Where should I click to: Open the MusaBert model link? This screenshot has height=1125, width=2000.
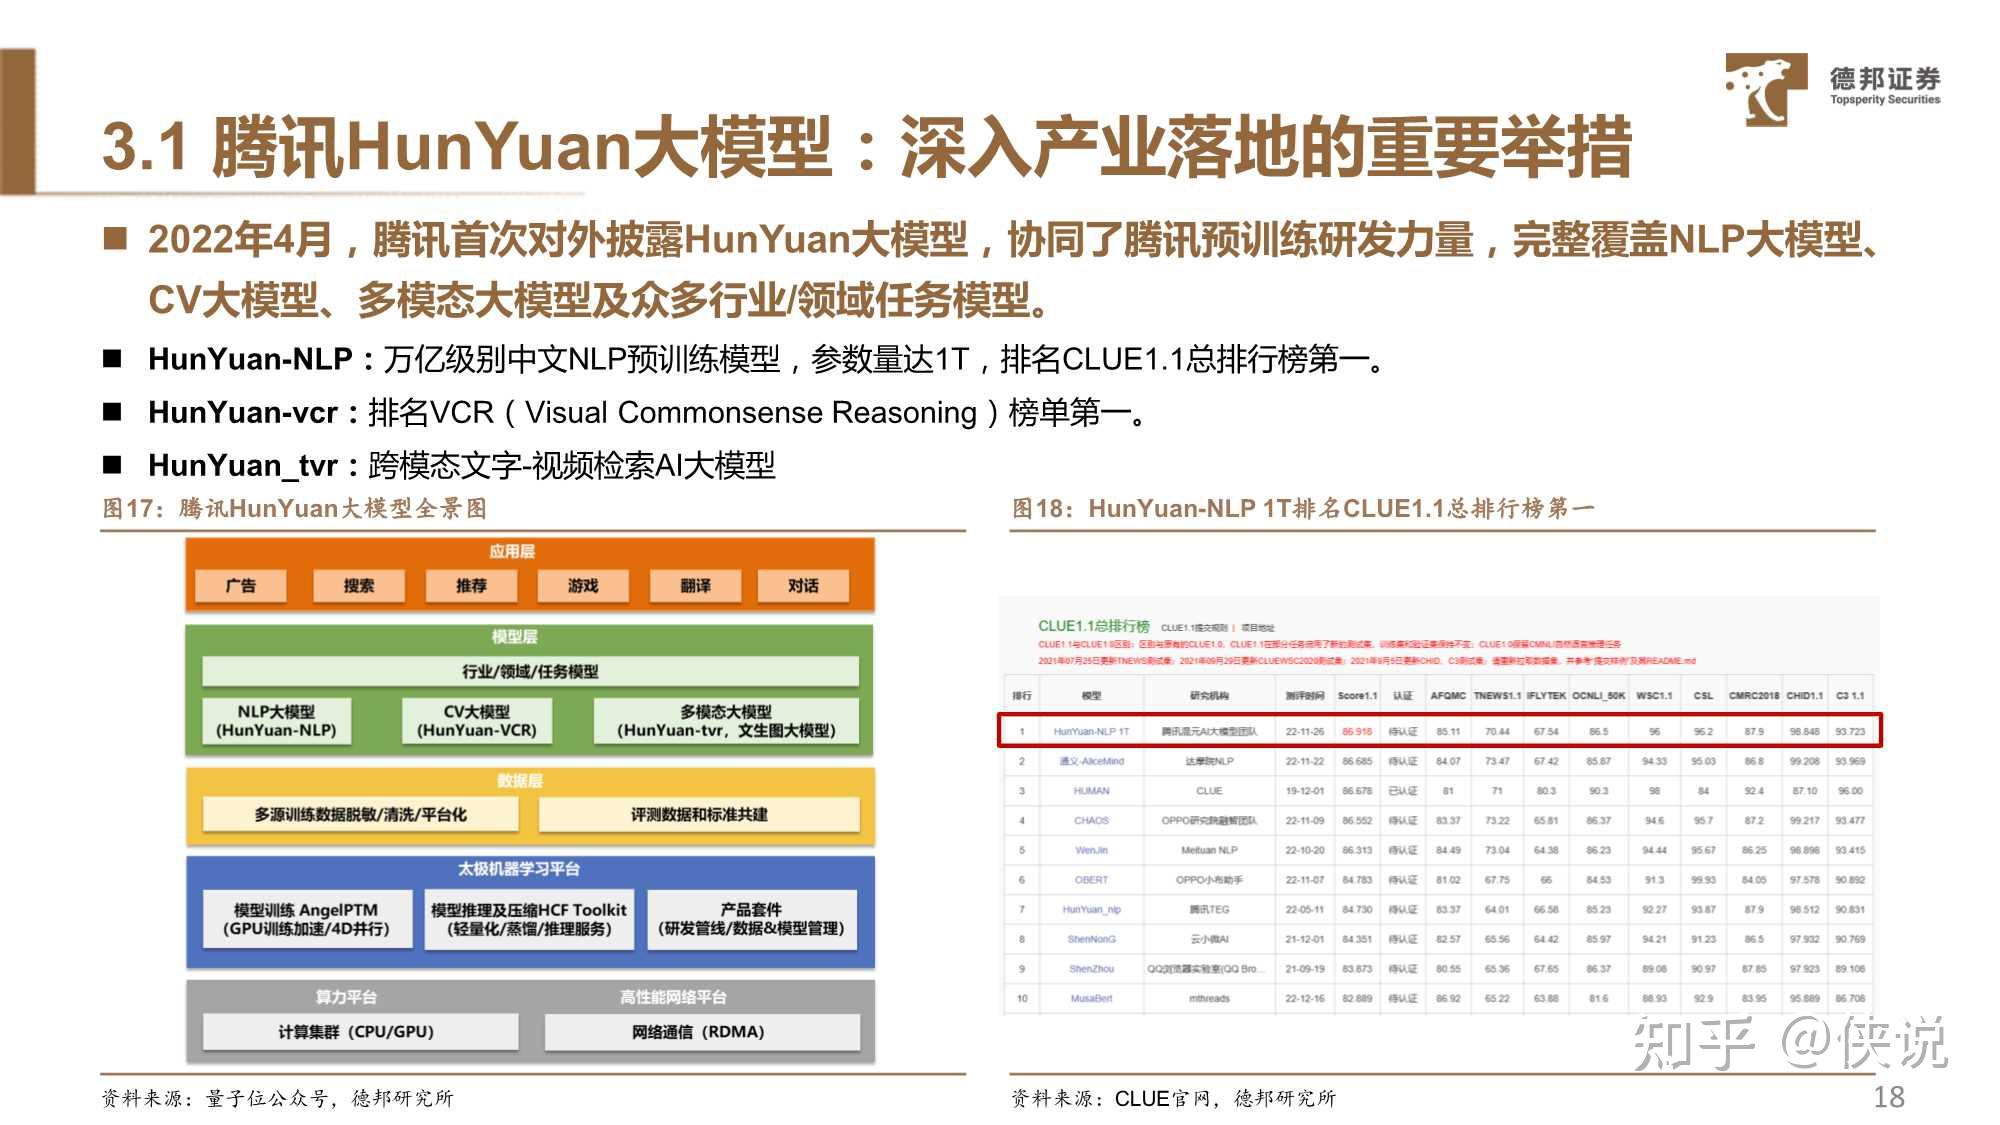point(1091,999)
